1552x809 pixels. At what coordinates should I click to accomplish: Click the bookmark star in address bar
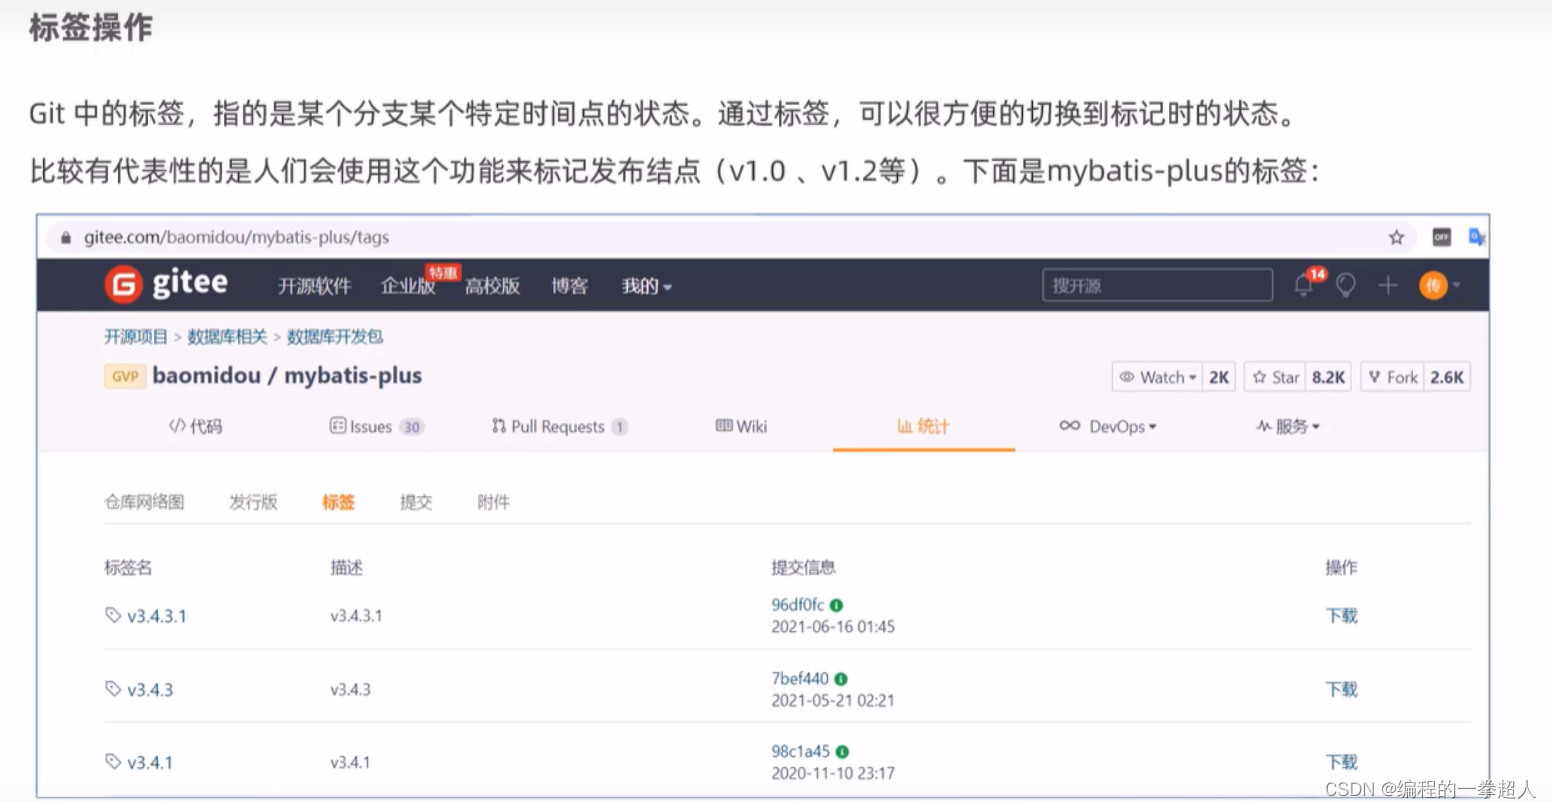point(1396,237)
